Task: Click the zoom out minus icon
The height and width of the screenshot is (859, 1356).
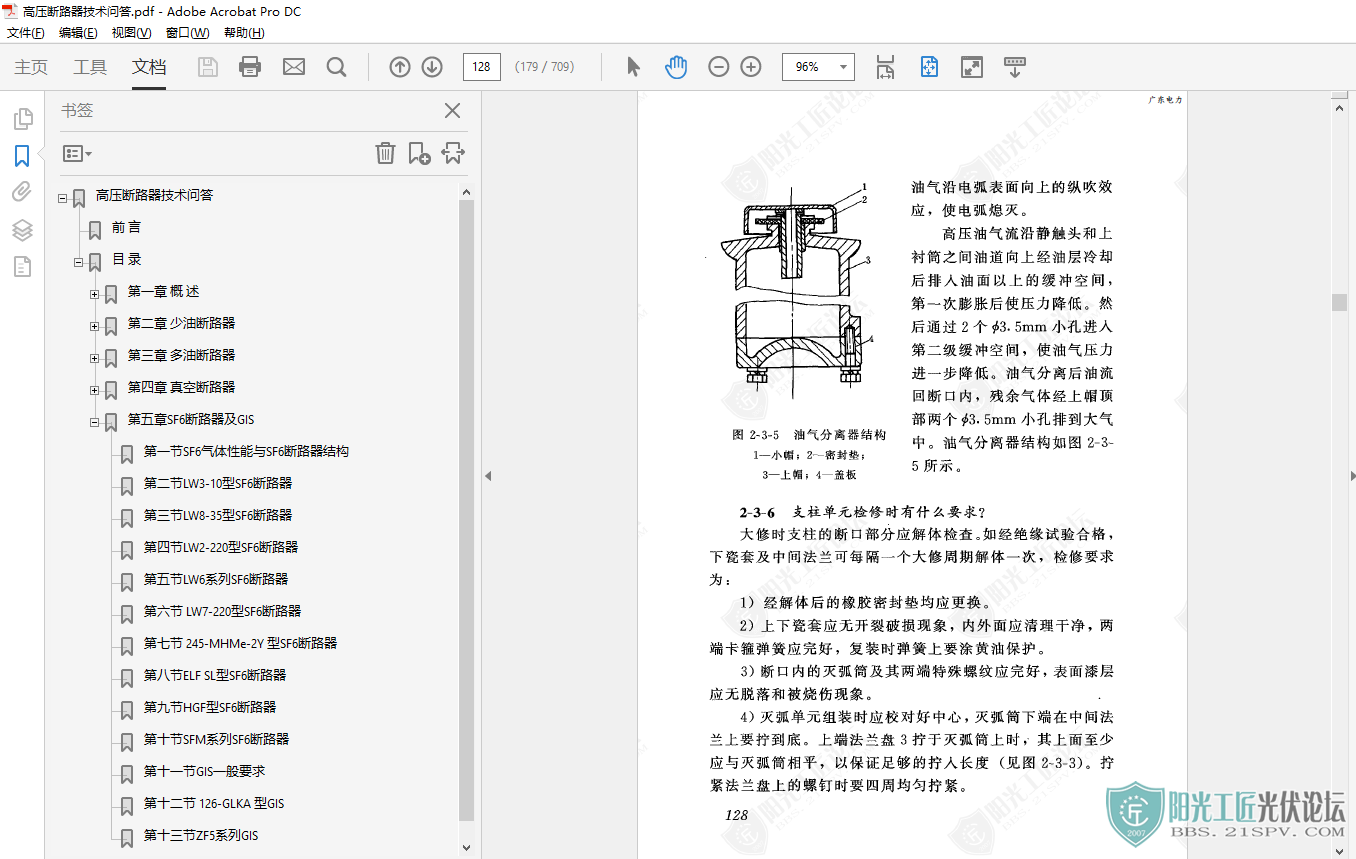Action: [x=719, y=67]
